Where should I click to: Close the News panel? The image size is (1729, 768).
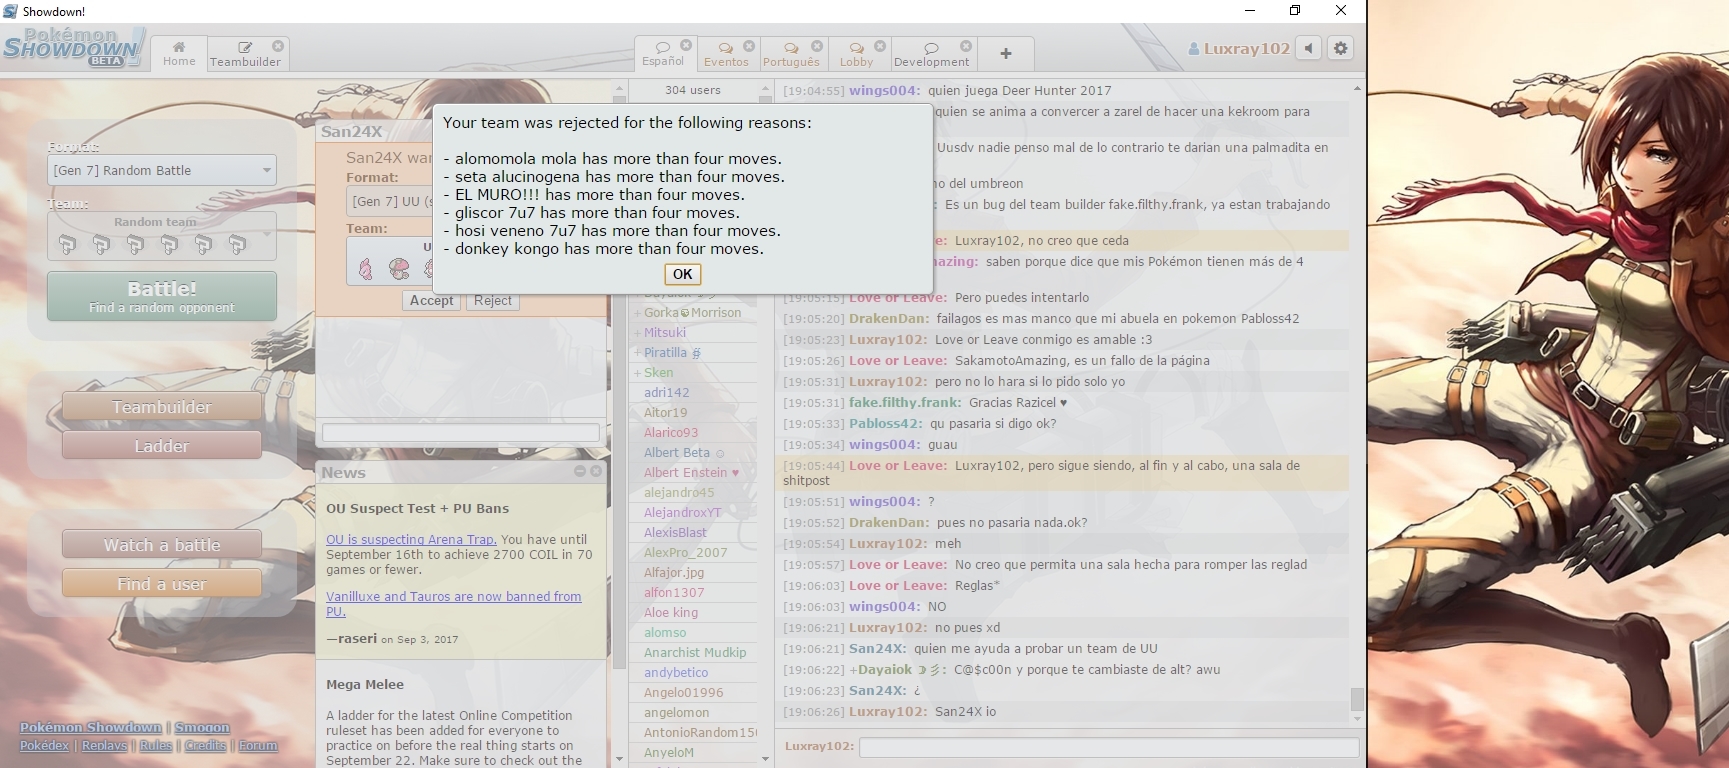[596, 471]
